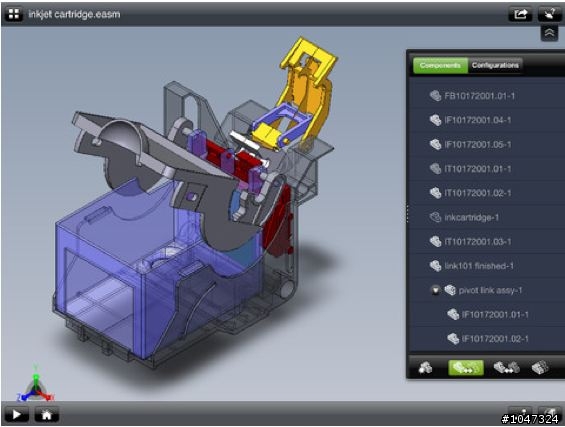The height and width of the screenshot is (427, 565).
Task: Select the IT10172001.02-1 row
Action: pos(488,193)
